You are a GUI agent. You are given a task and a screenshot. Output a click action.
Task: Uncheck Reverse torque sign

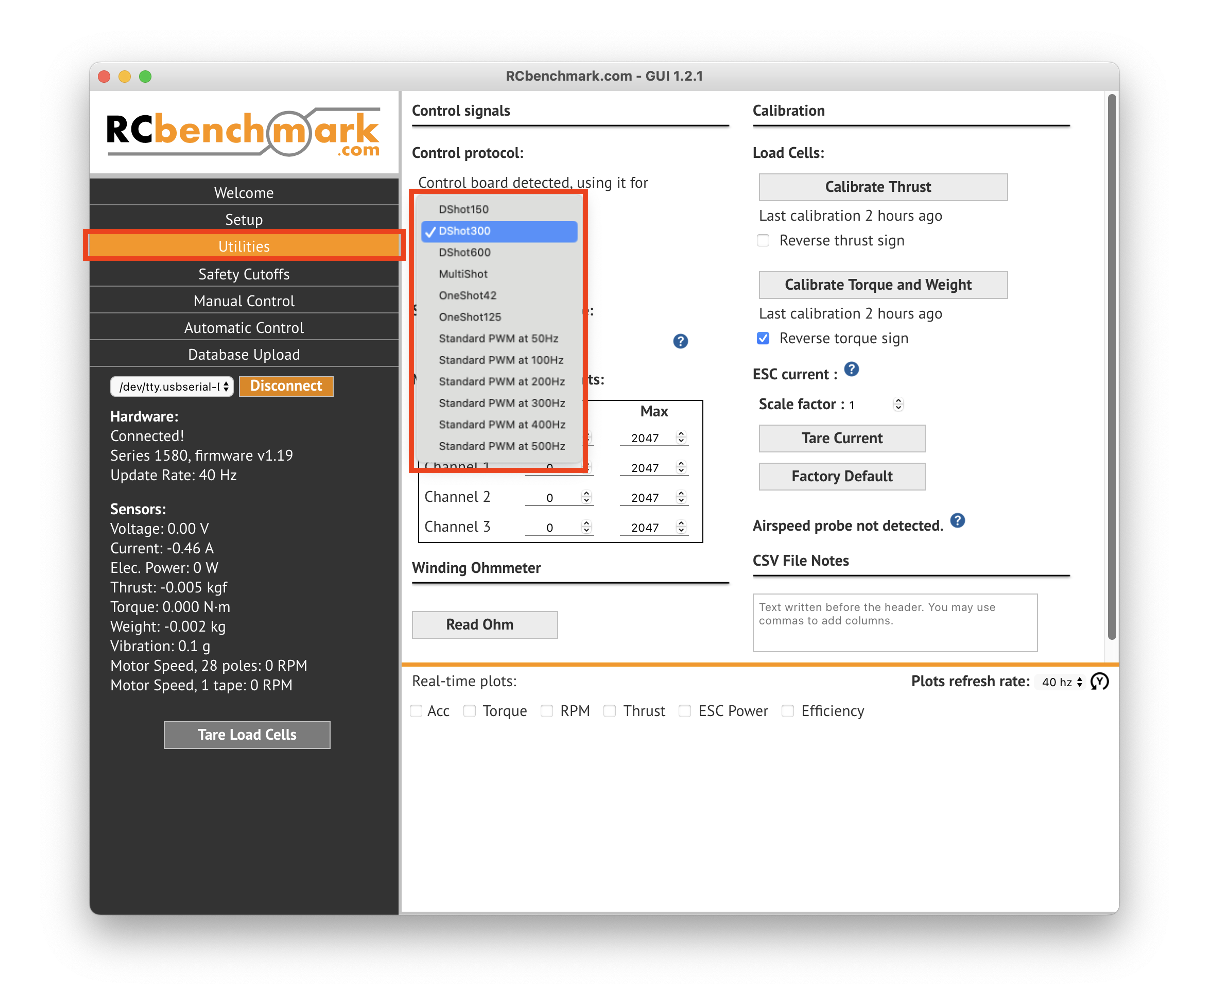pyautogui.click(x=764, y=339)
